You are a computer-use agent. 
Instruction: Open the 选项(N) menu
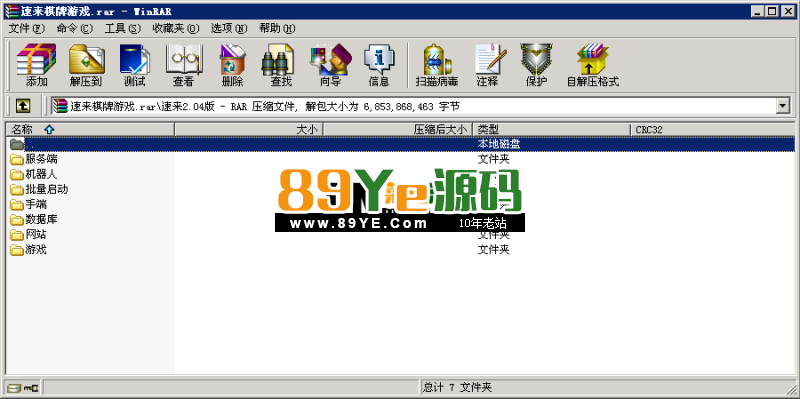tap(229, 29)
